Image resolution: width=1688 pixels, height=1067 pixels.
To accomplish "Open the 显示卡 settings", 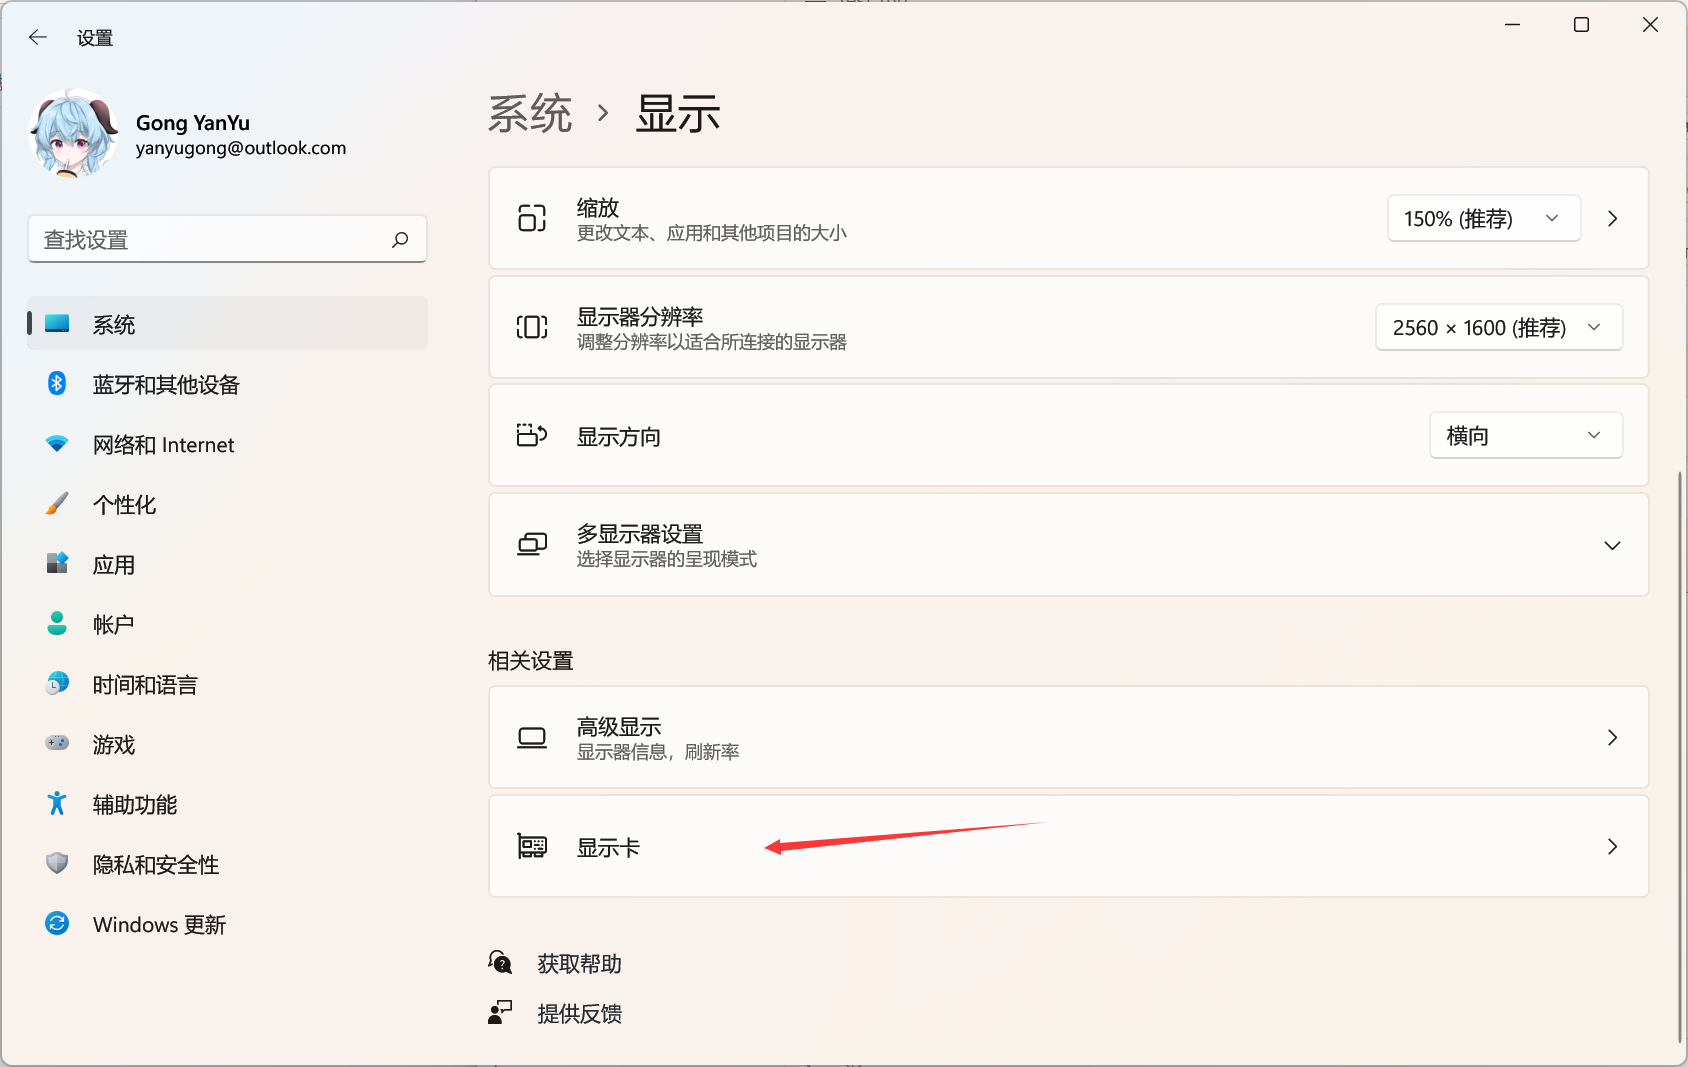I will (1067, 847).
